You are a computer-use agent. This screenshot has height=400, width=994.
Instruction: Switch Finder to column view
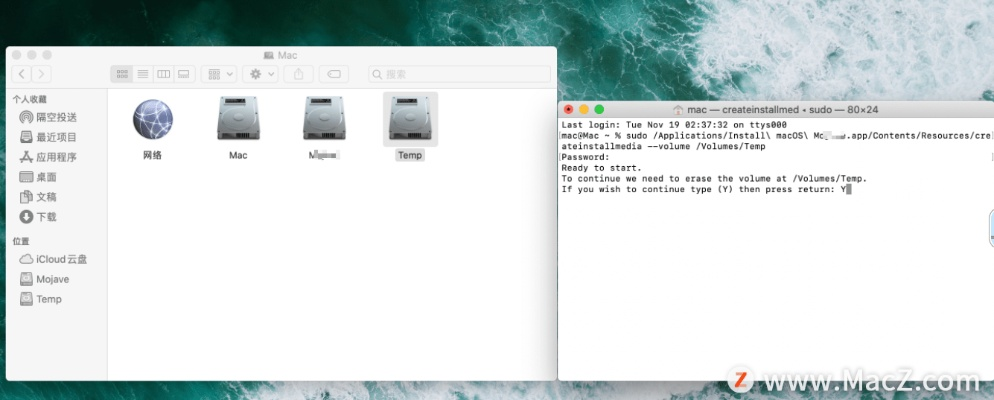pyautogui.click(x=163, y=74)
